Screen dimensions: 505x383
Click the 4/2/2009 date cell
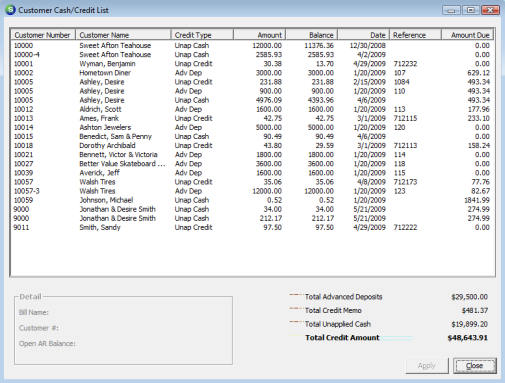coord(371,55)
